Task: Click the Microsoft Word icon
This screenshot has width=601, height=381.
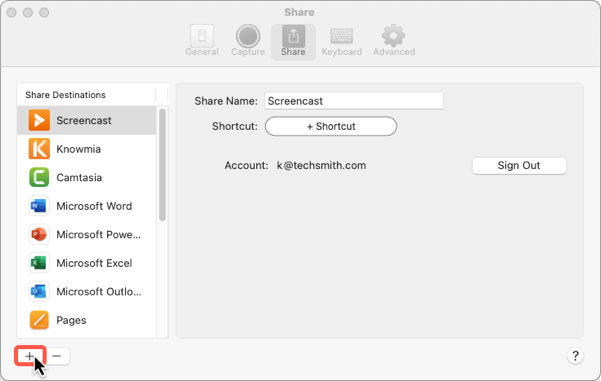Action: point(39,206)
